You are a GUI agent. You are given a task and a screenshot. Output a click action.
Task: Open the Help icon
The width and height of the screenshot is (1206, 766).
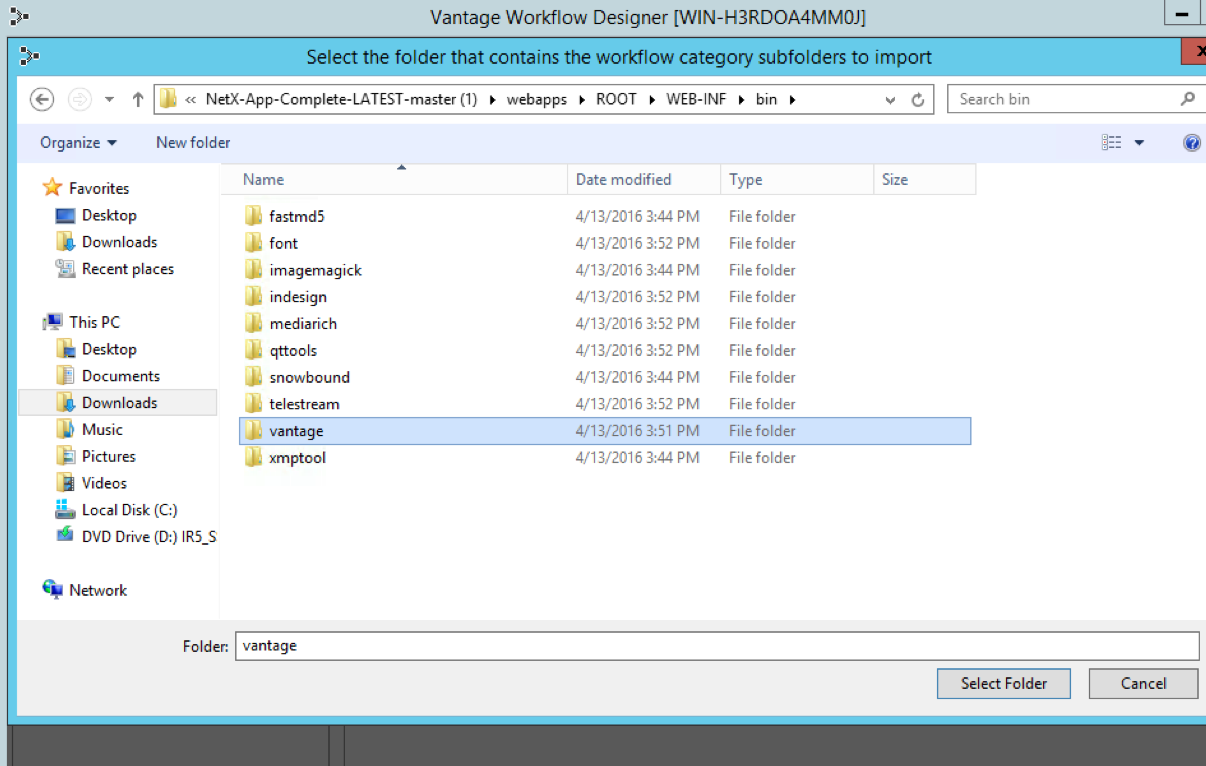pos(1192,143)
